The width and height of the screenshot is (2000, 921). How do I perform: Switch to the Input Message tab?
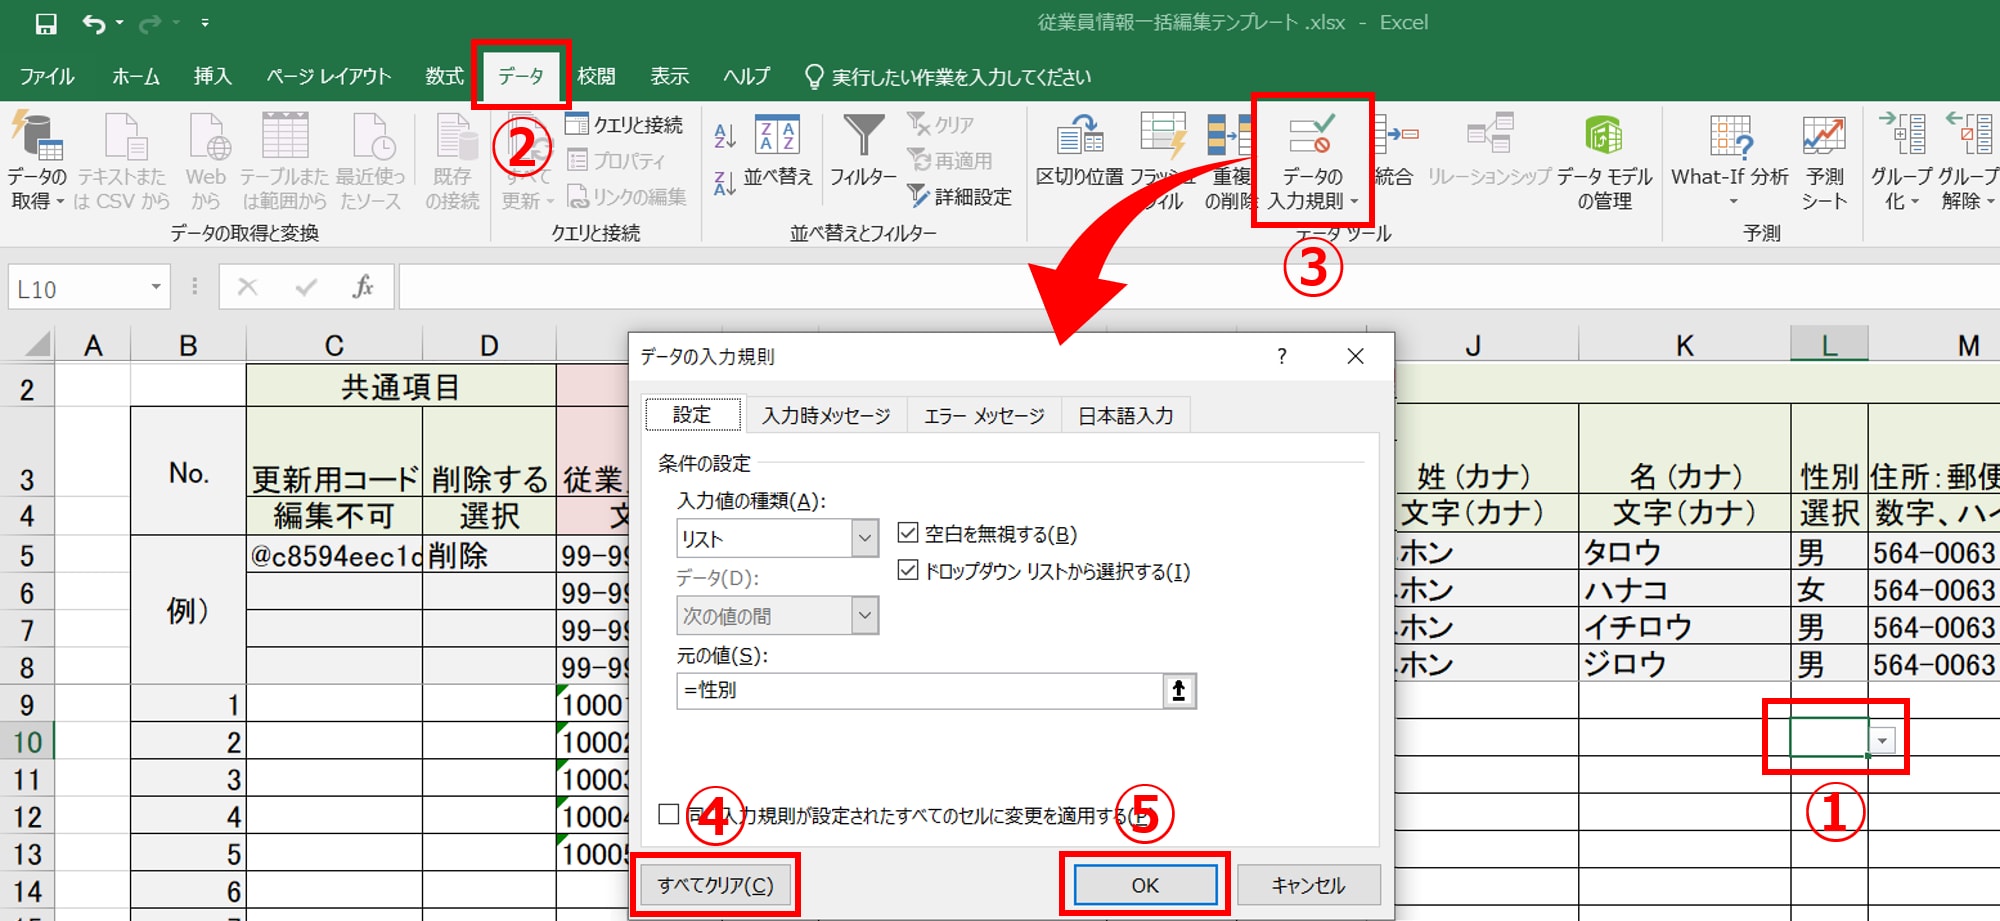pos(825,415)
